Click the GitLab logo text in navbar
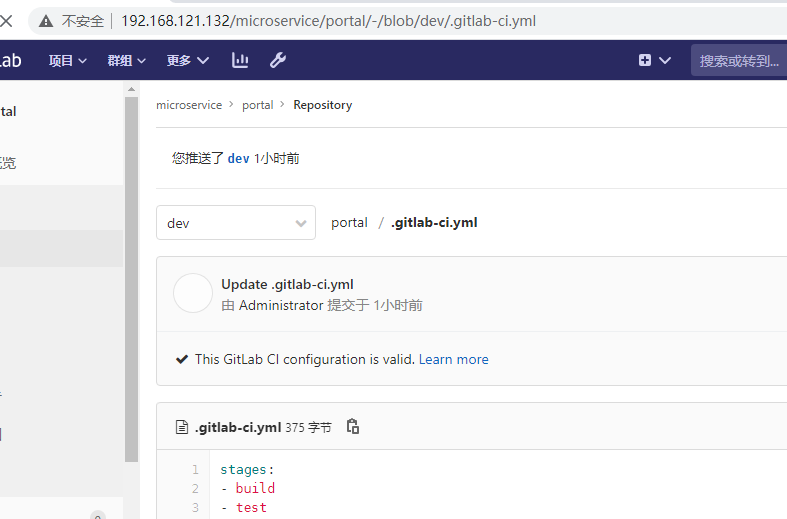Screen dimensions: 787x519 click(x=11, y=60)
